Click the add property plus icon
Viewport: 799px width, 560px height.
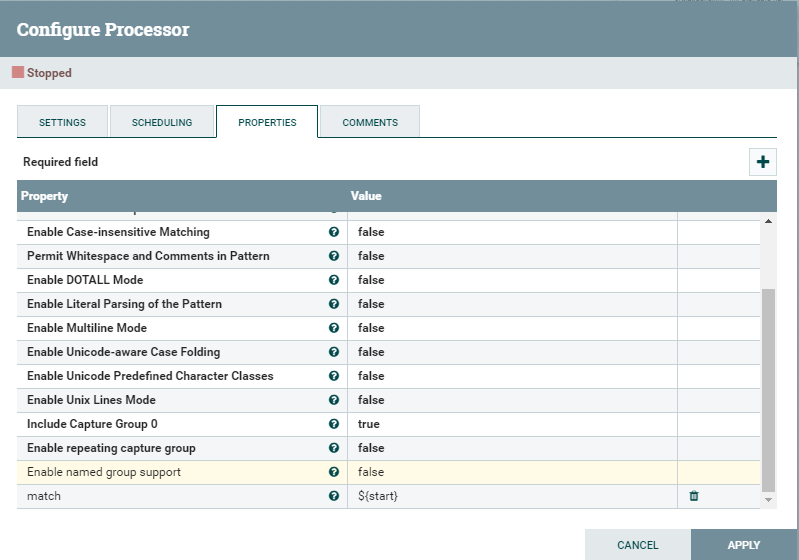(763, 162)
